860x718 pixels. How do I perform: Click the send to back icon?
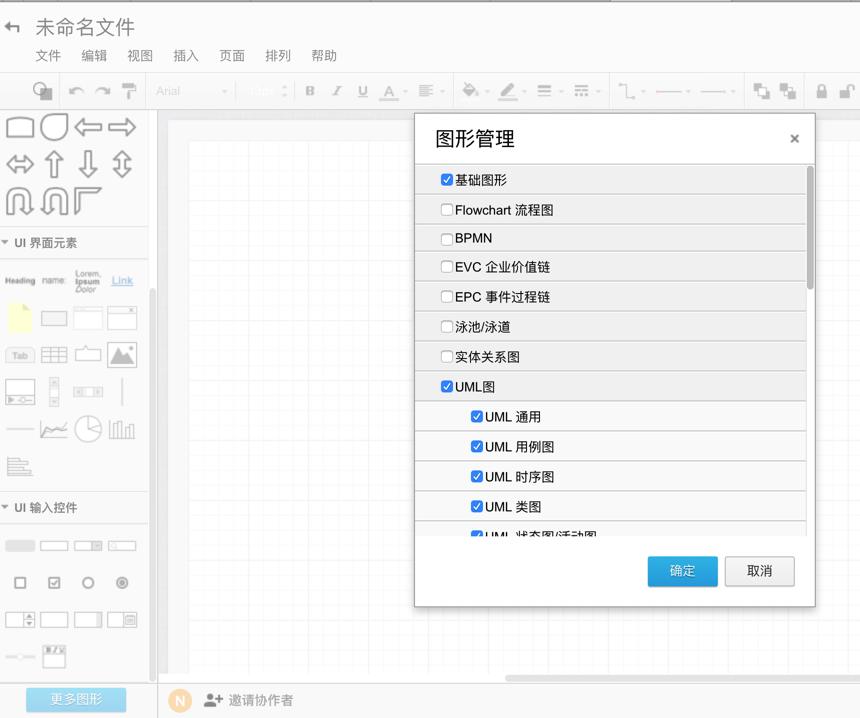tap(788, 91)
